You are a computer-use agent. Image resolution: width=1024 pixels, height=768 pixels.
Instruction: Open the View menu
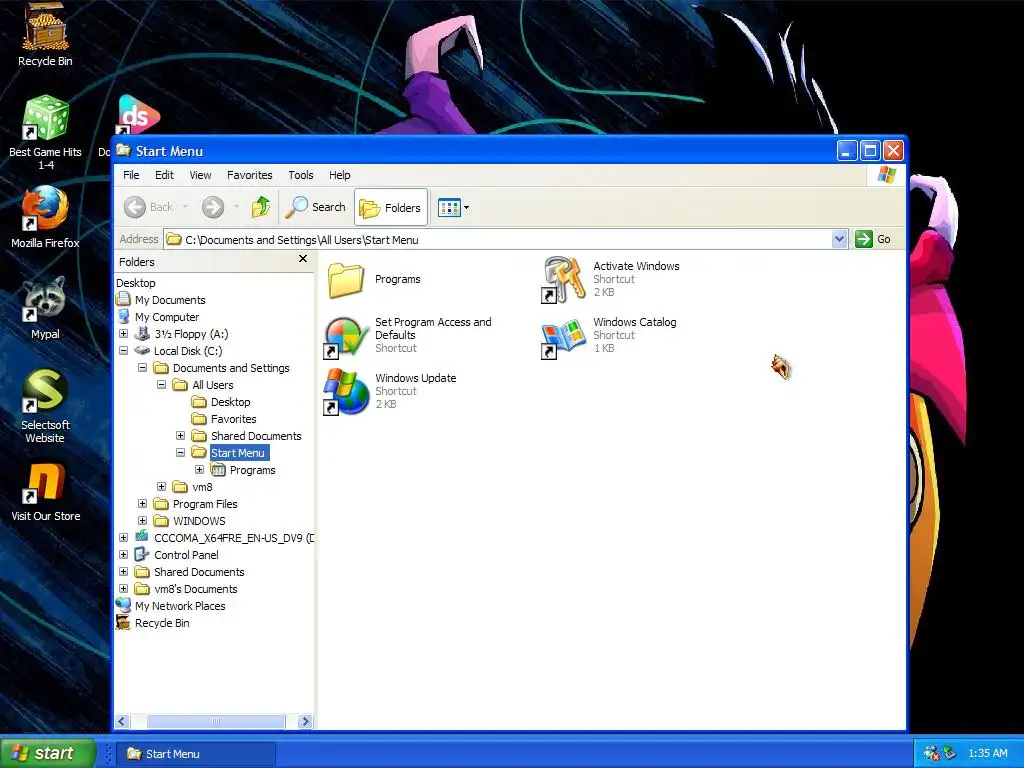(x=200, y=175)
